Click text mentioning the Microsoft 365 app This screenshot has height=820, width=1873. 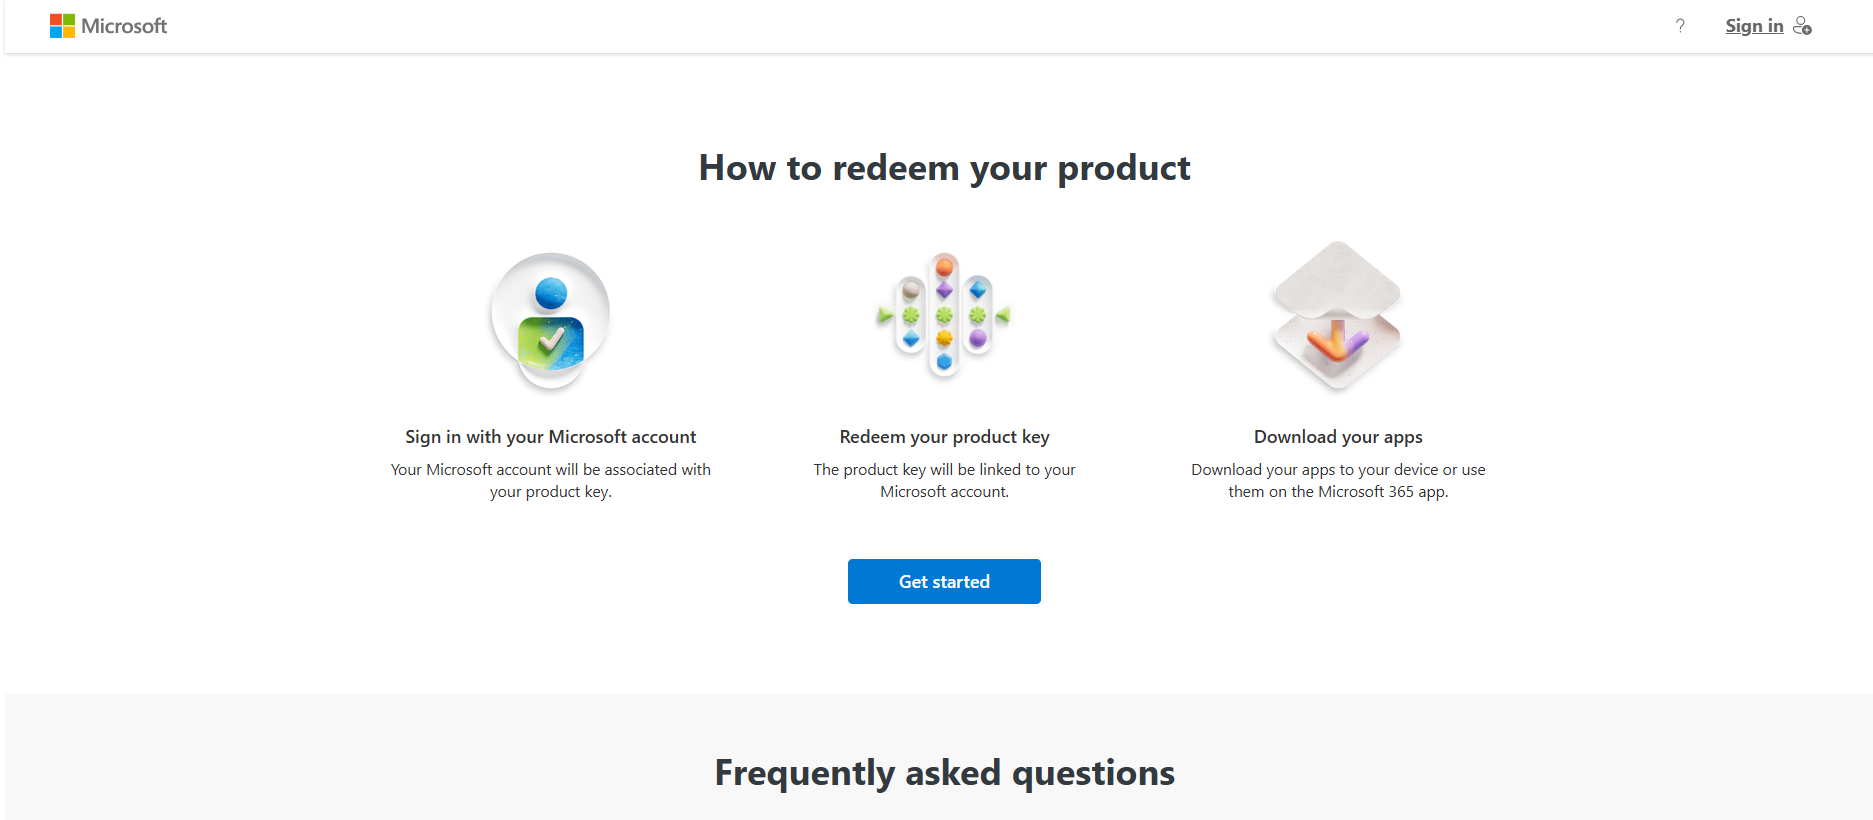[x=1338, y=481]
